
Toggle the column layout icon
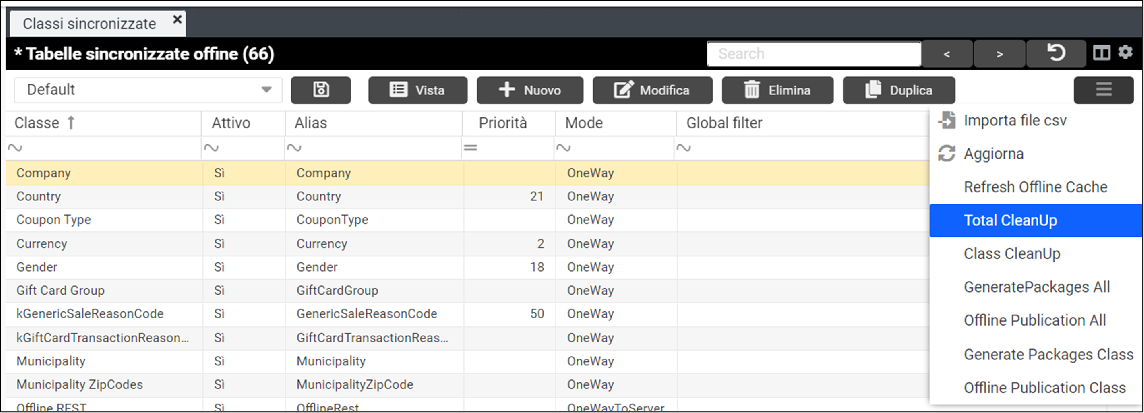pos(1102,53)
